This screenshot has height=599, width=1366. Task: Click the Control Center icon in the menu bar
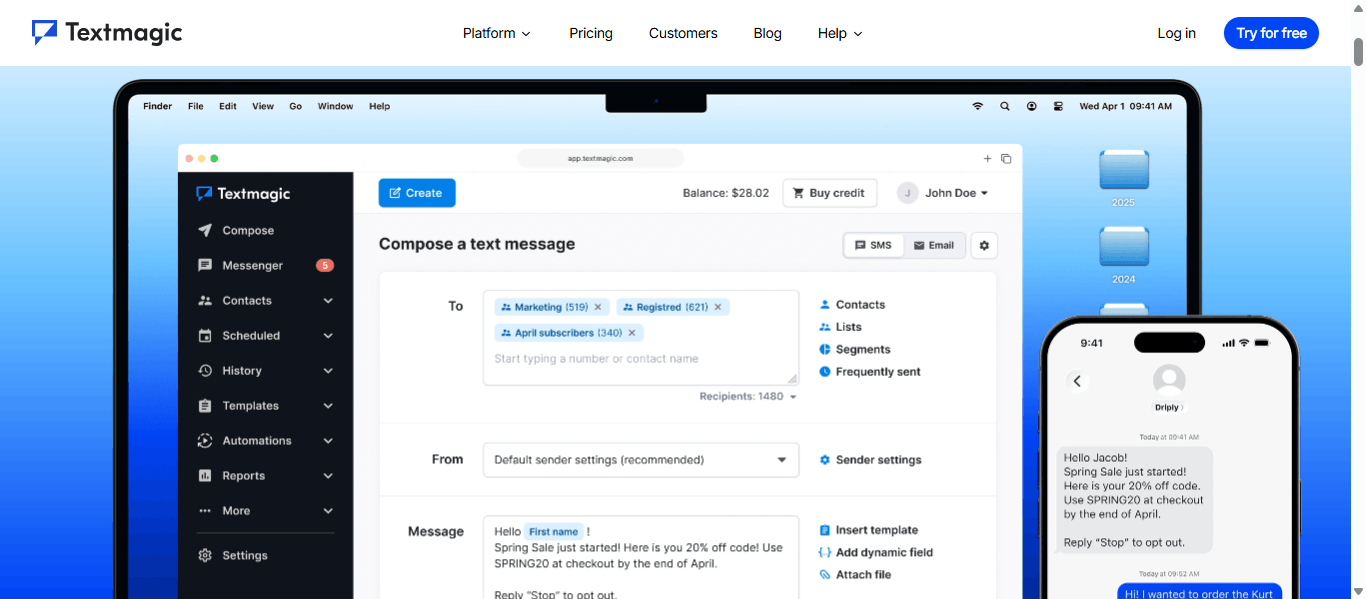[1058, 106]
